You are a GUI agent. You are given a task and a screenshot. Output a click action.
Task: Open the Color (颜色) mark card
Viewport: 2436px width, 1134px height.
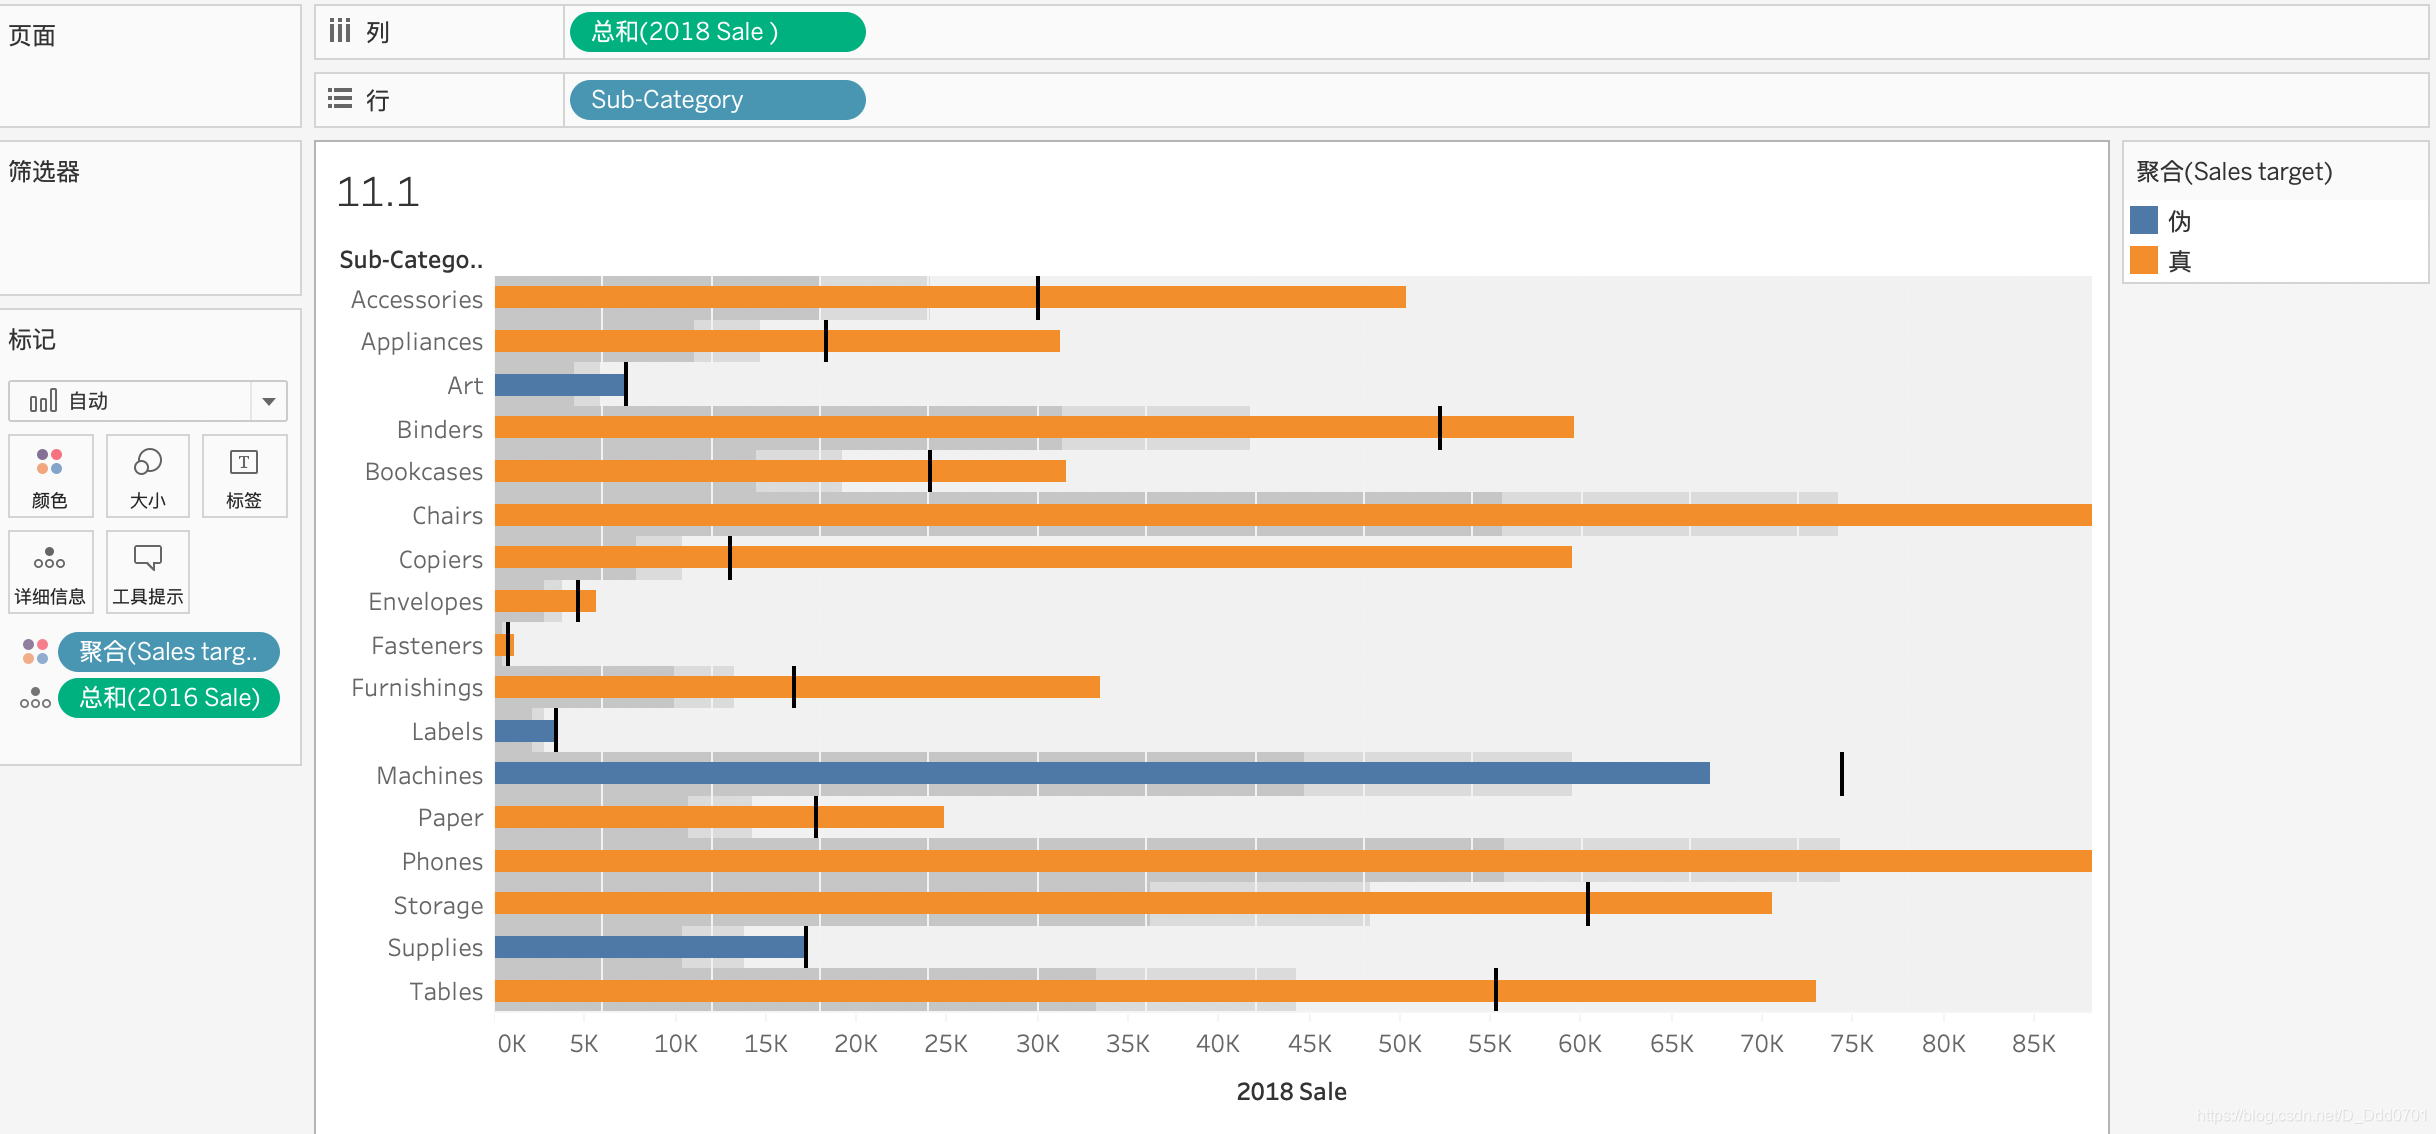[50, 476]
